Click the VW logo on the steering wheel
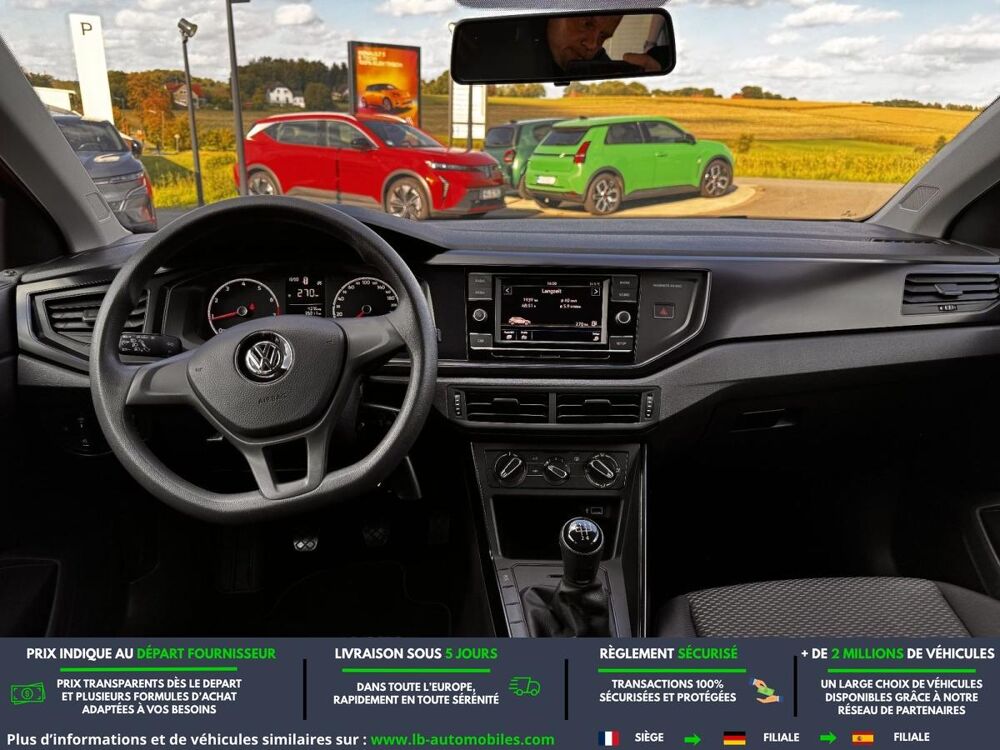 [x=265, y=358]
